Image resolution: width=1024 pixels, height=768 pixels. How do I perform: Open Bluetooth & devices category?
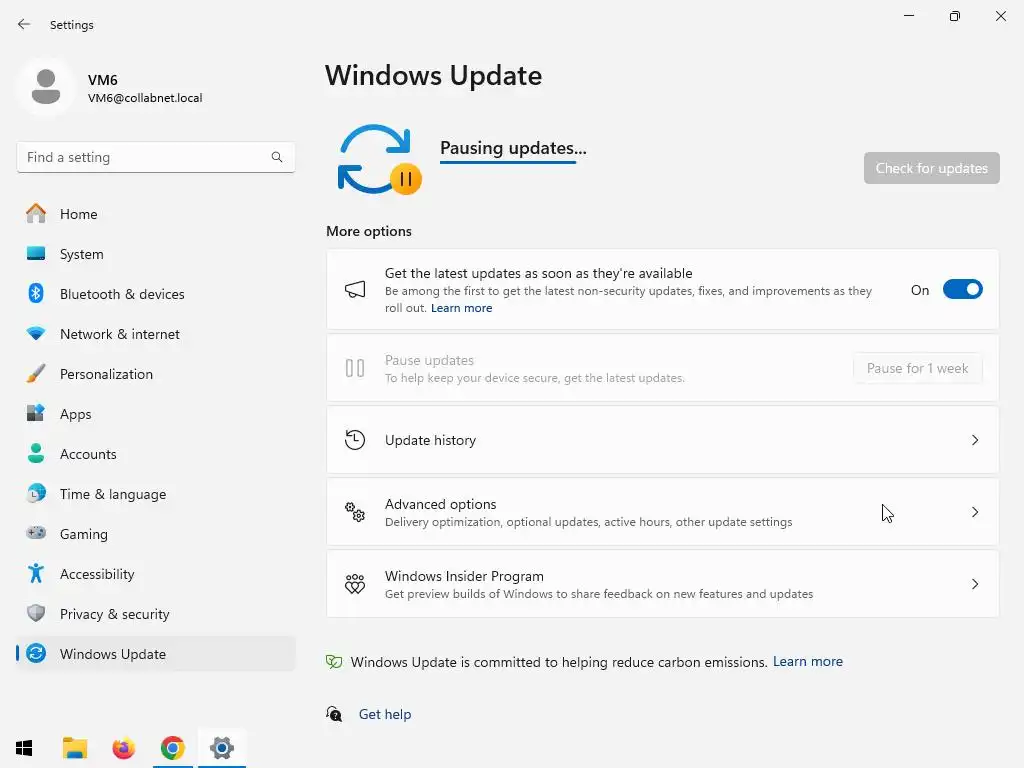point(155,294)
